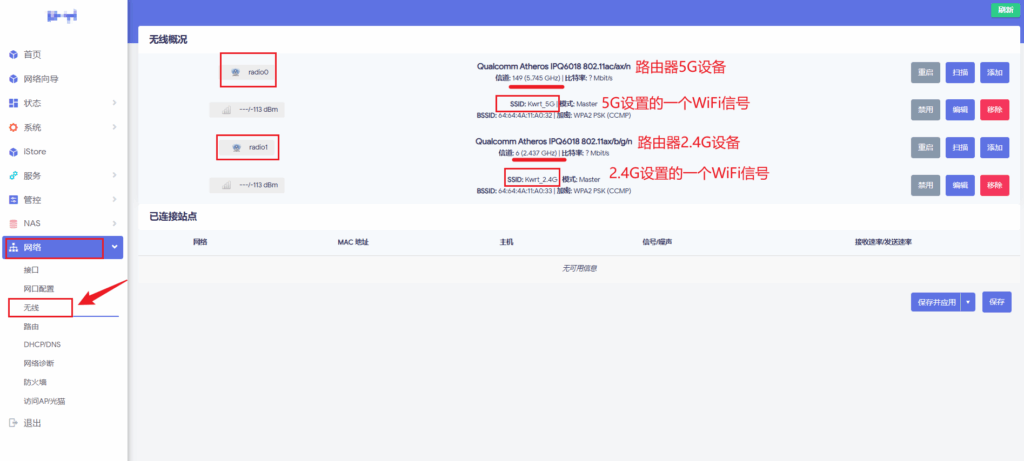Click signal strength icon for Kwrt_5G

tap(226, 110)
